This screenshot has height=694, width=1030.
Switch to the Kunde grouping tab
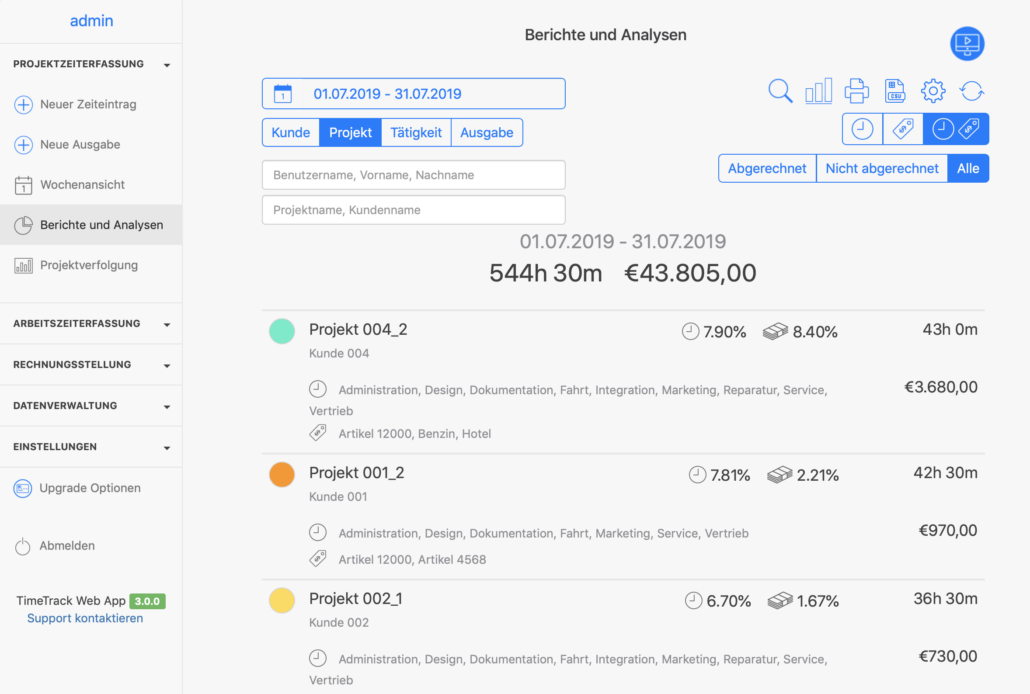[x=291, y=133]
